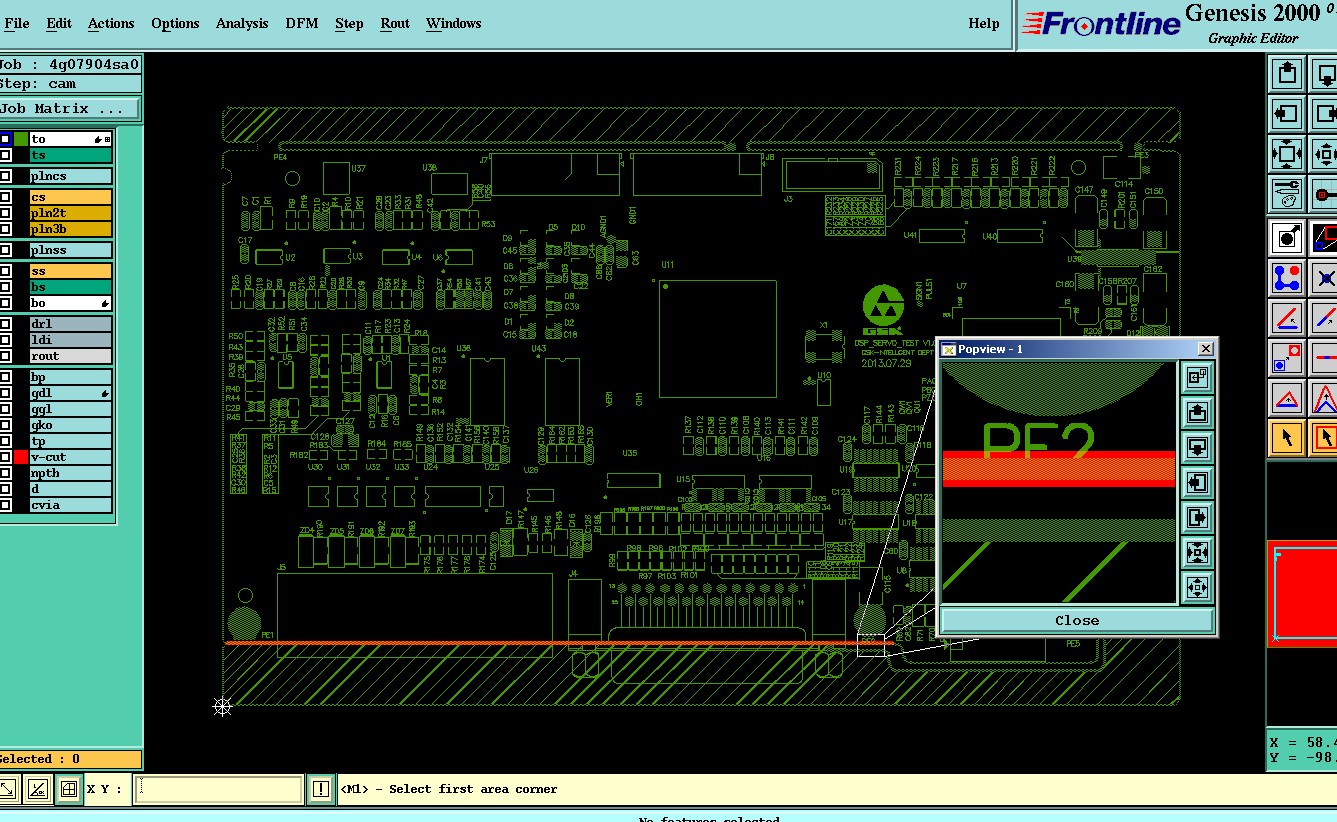Select the yellow arrow single-select tool

pos(1287,438)
